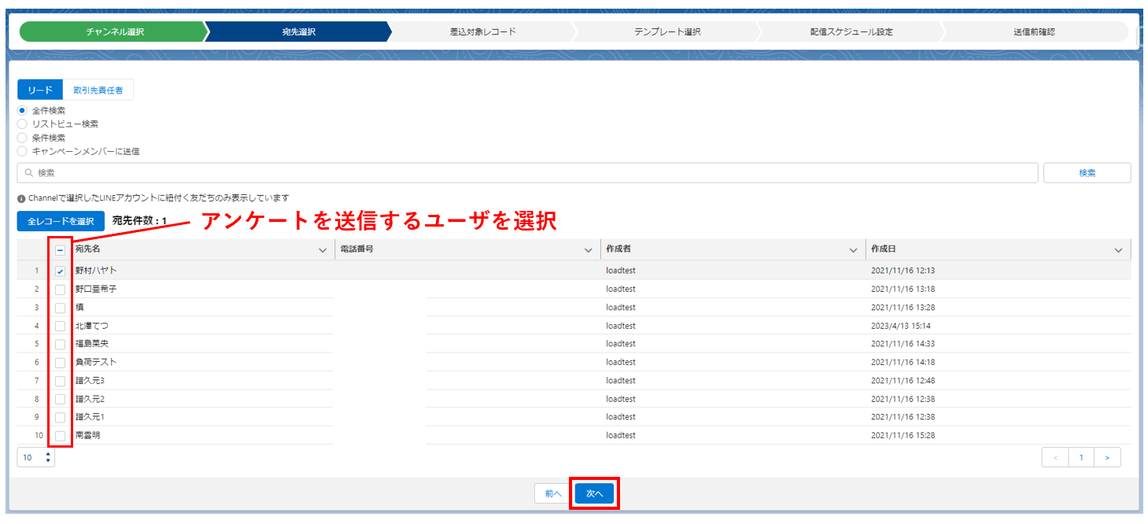Check the box for row 9 recipient
Screen dimensions: 1148x524
[x=60, y=417]
